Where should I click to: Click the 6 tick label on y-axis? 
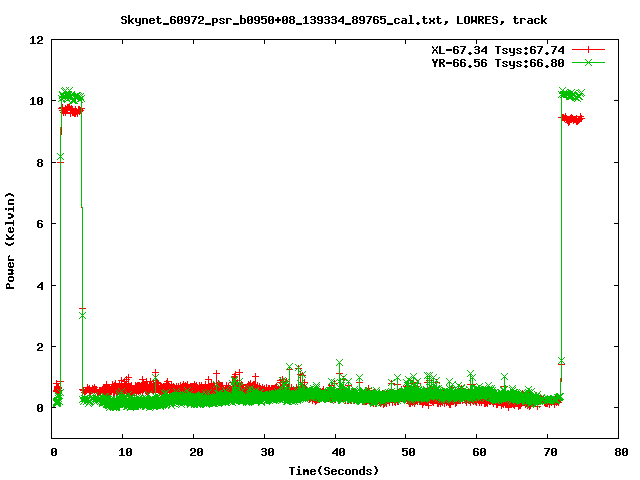pos(39,224)
